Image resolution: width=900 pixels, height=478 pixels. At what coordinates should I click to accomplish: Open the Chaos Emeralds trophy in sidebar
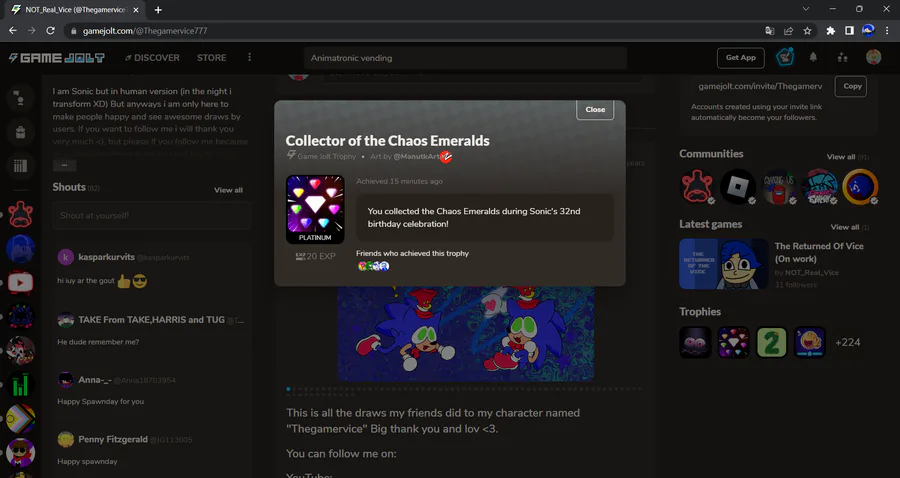[x=733, y=342]
